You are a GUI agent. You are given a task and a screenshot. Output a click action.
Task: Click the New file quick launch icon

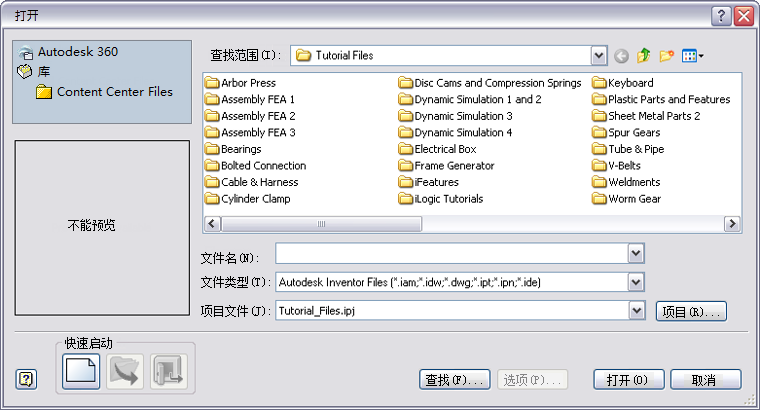(x=82, y=371)
